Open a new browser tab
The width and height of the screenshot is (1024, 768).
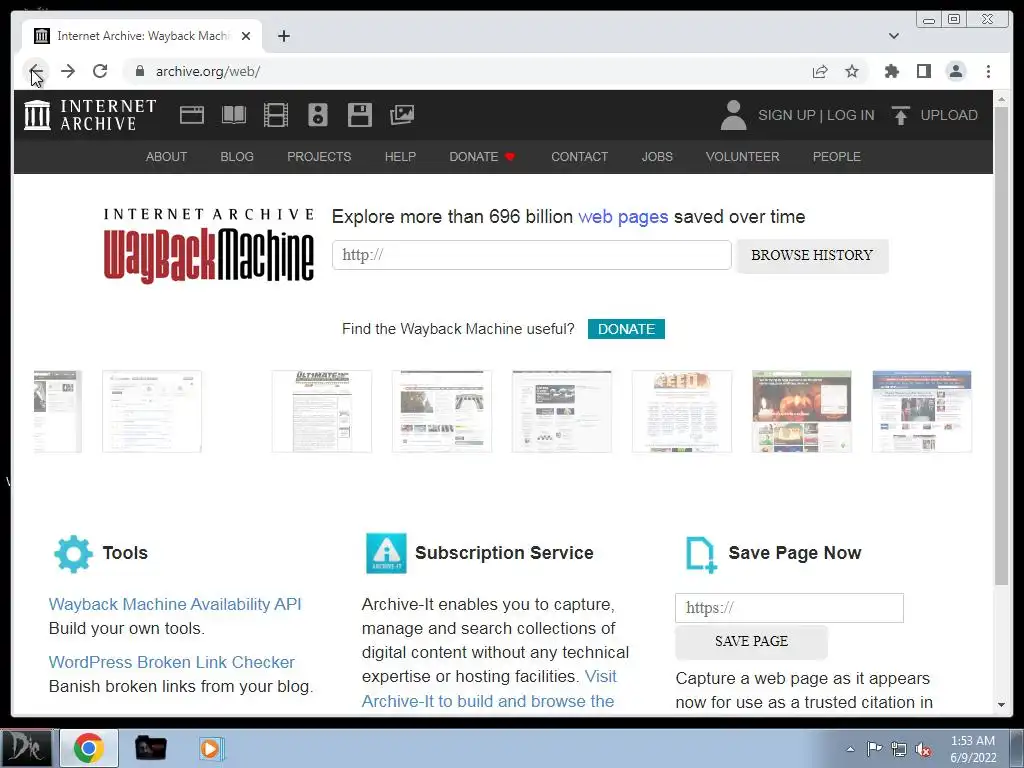tap(283, 36)
